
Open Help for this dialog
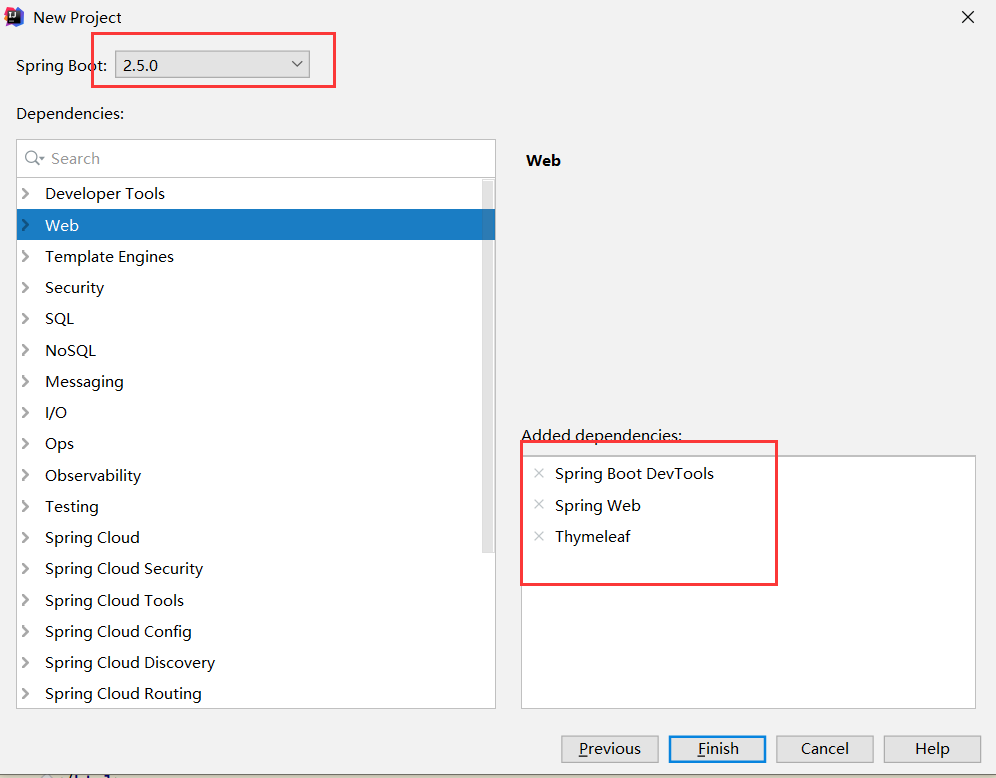(x=932, y=749)
